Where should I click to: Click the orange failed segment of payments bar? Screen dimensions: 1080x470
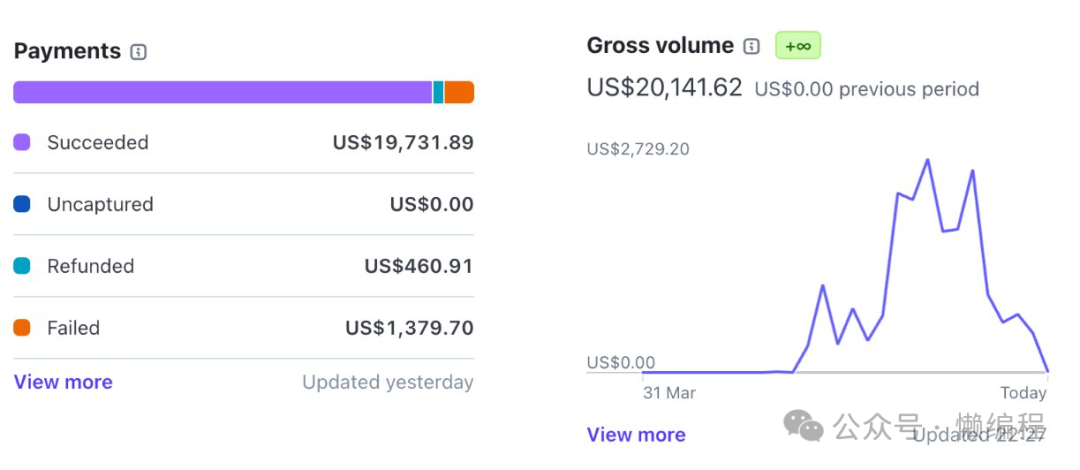(459, 93)
